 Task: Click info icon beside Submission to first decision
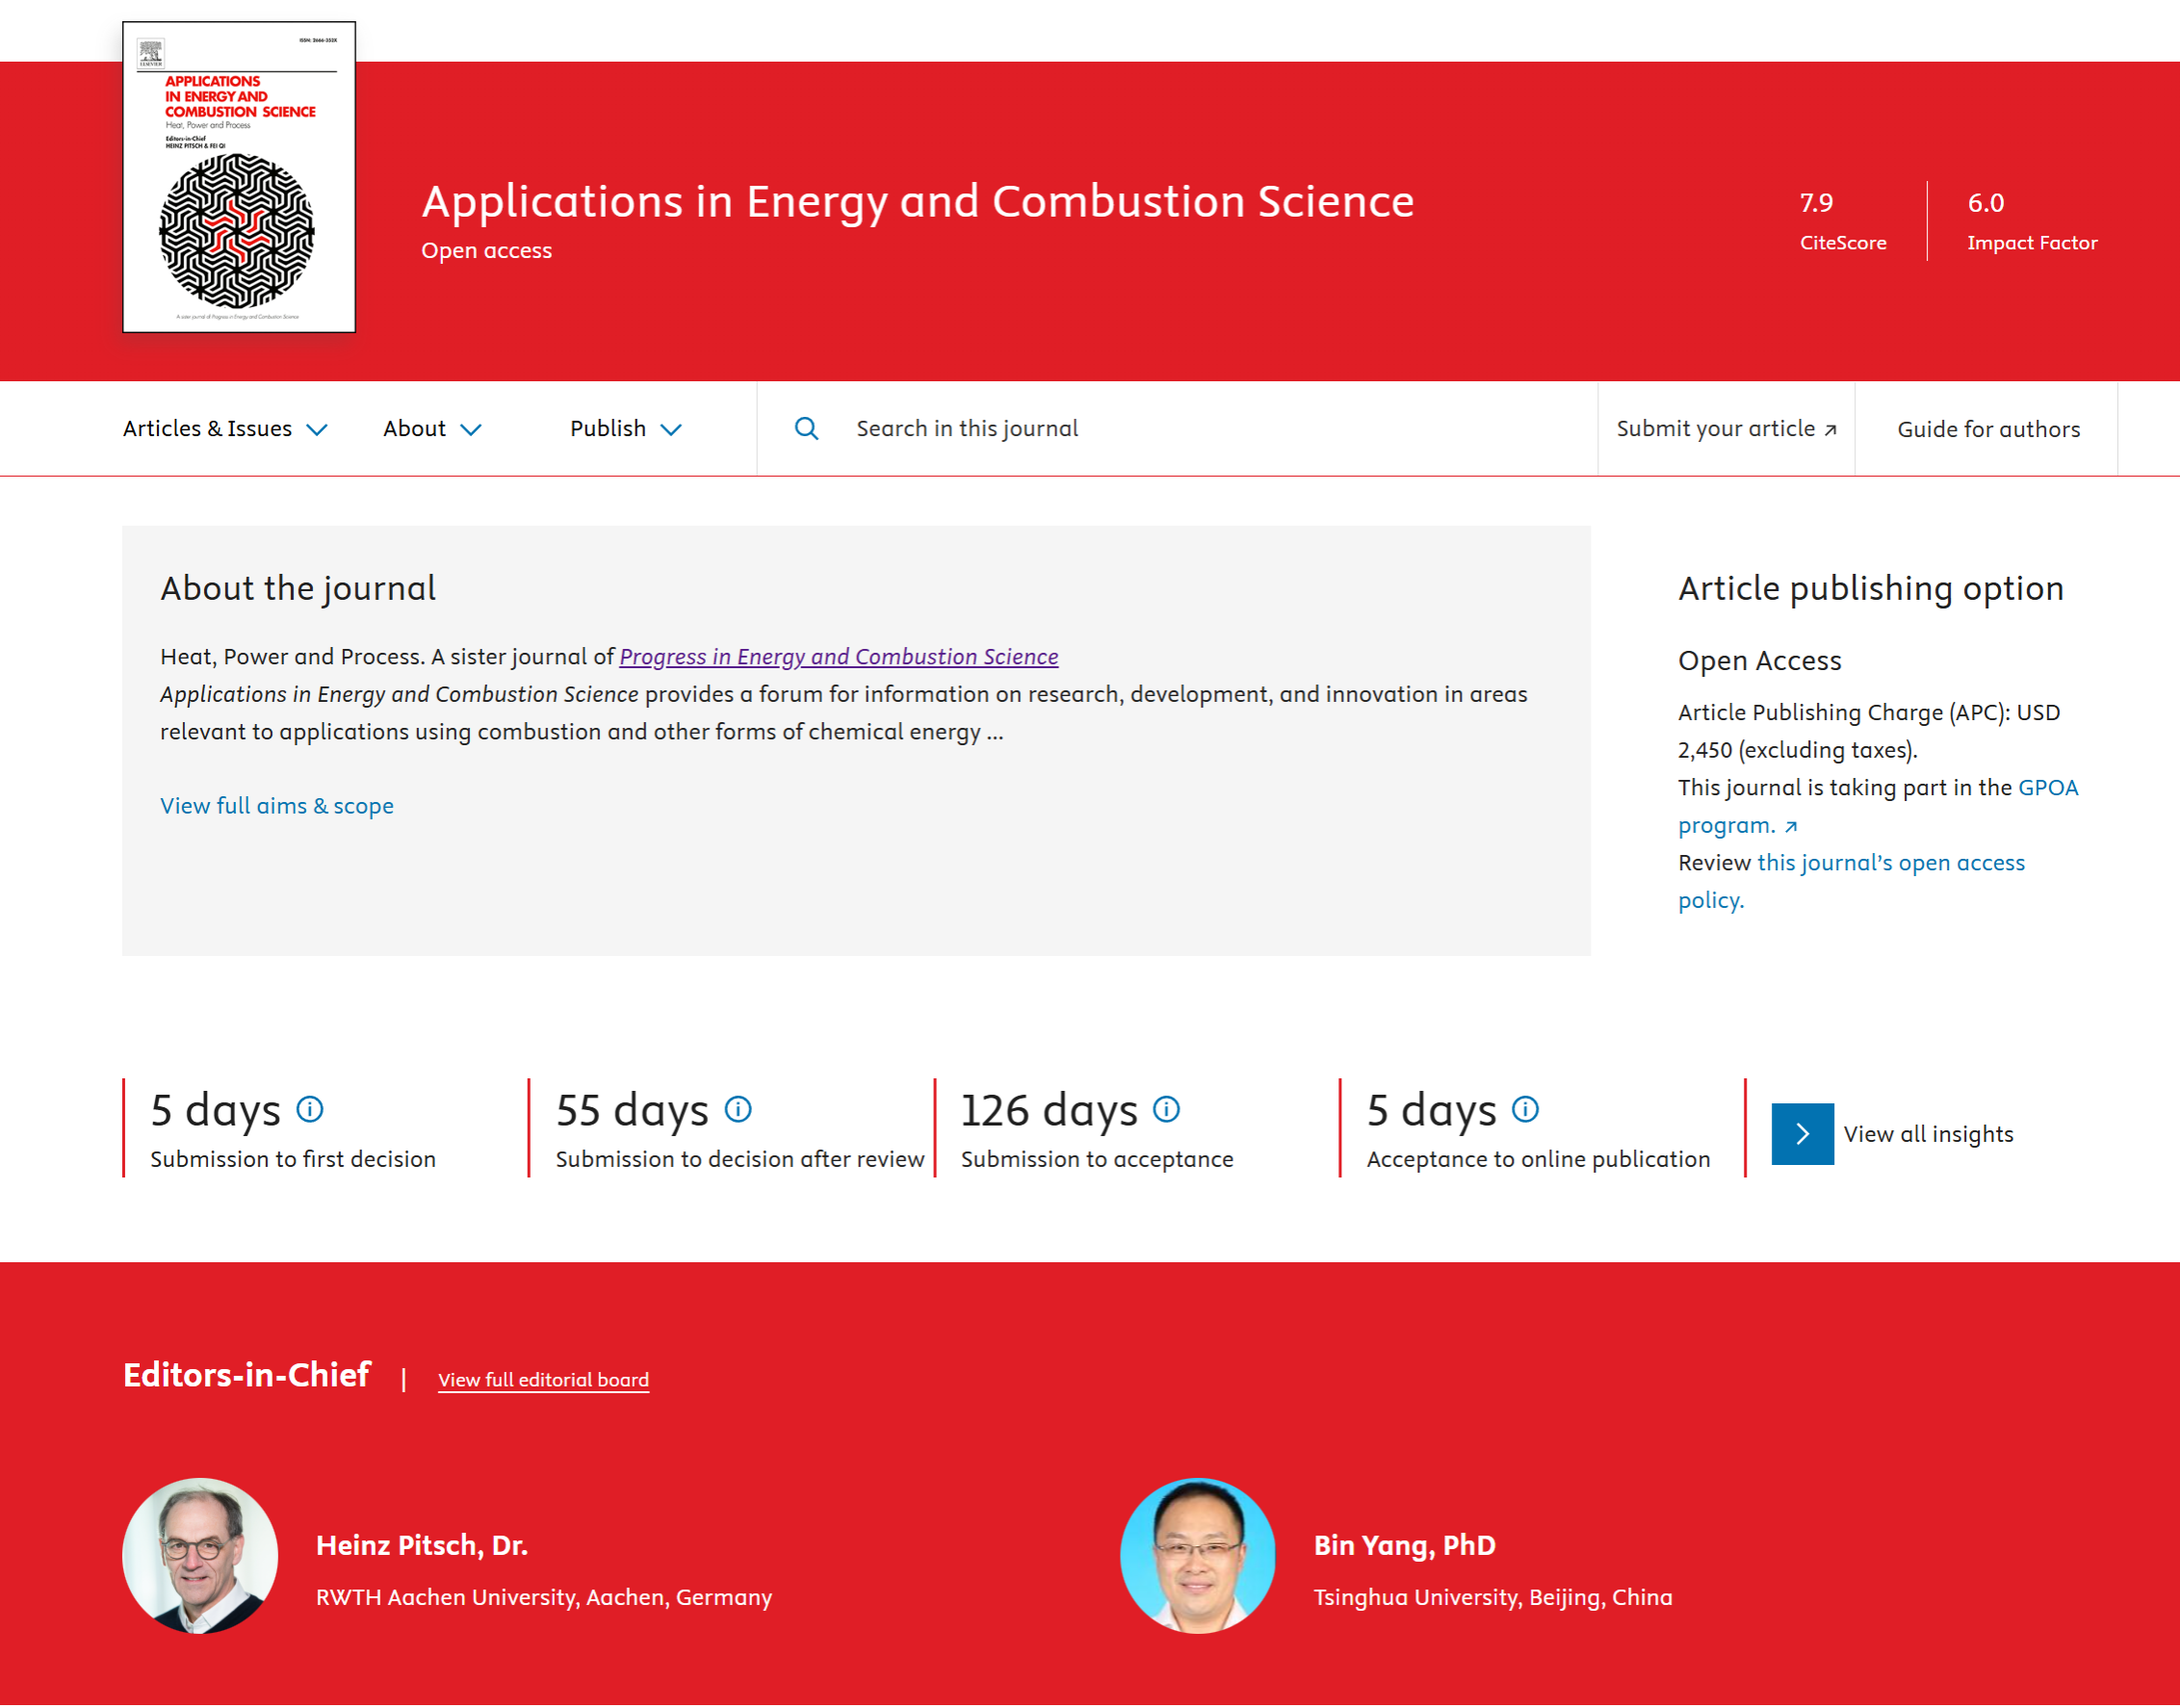(310, 1109)
